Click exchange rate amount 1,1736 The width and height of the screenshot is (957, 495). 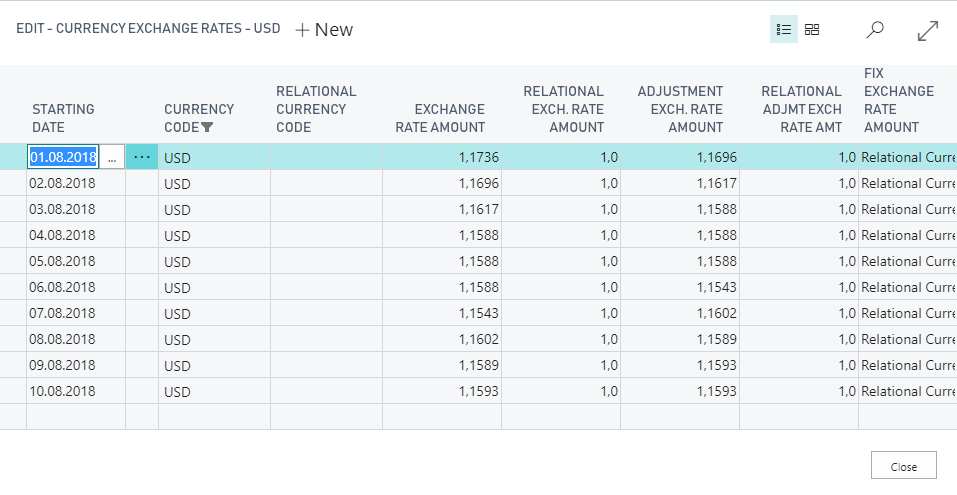point(442,157)
